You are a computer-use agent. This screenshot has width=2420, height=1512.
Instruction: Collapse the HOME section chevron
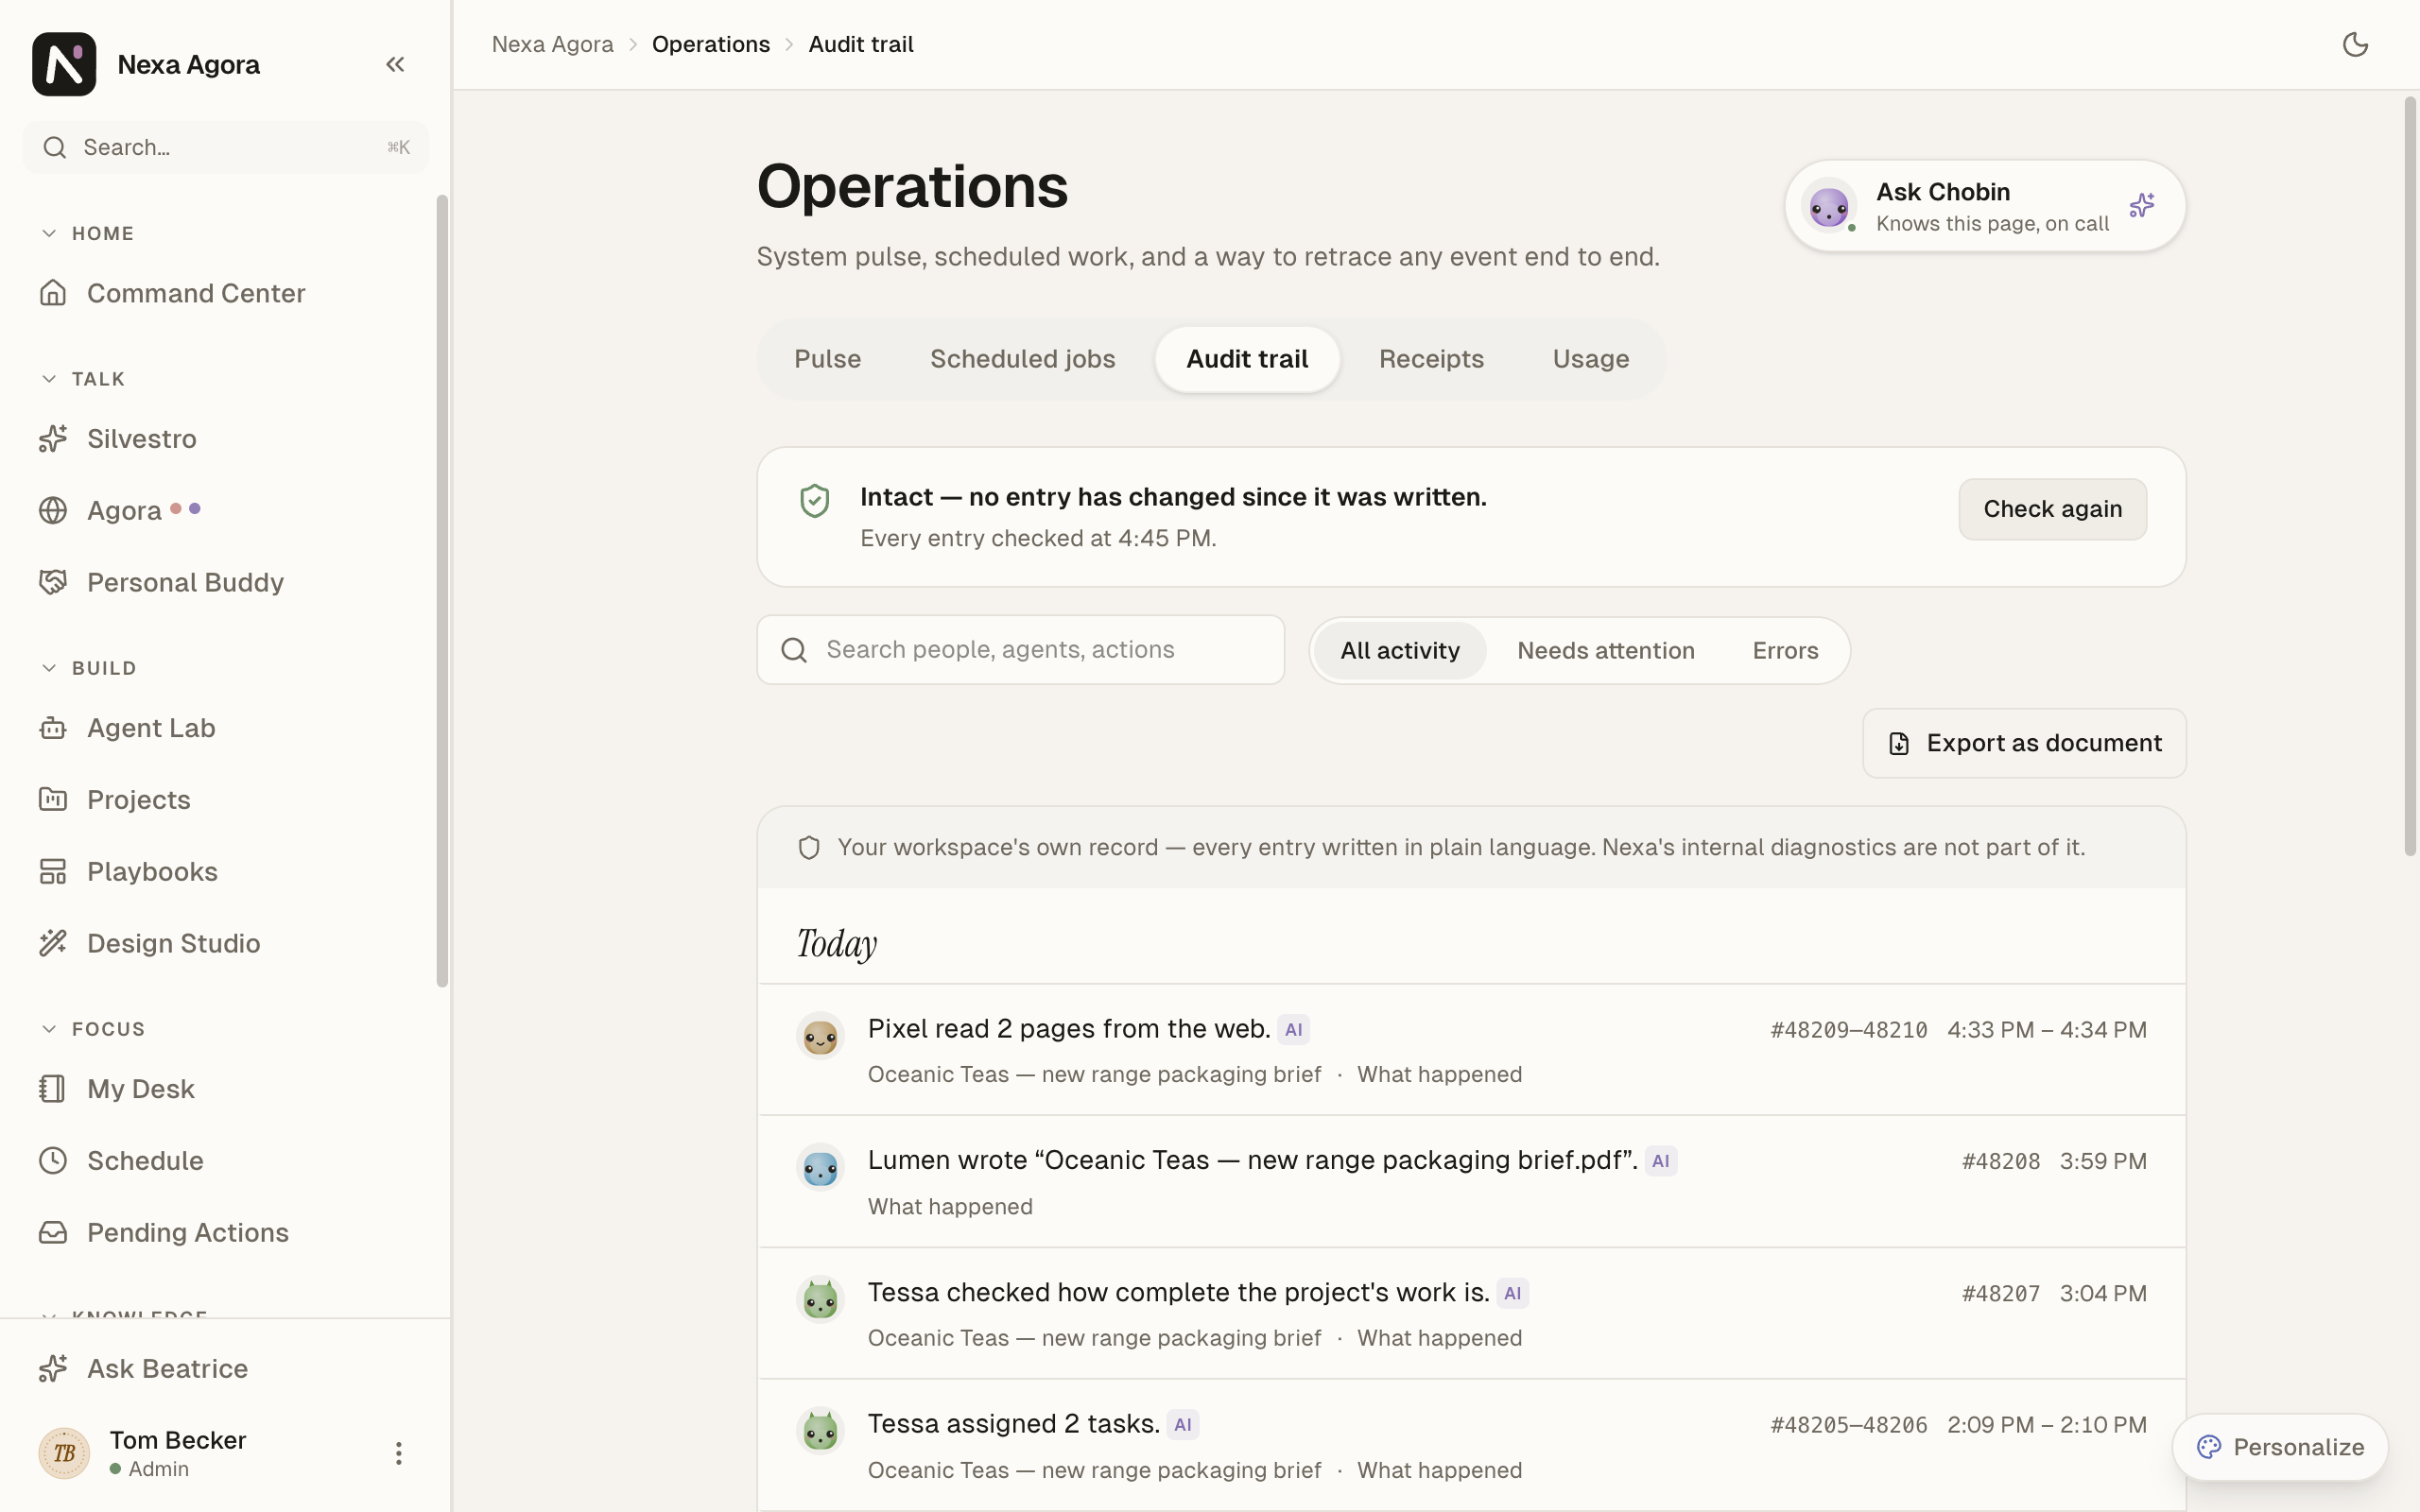point(49,233)
